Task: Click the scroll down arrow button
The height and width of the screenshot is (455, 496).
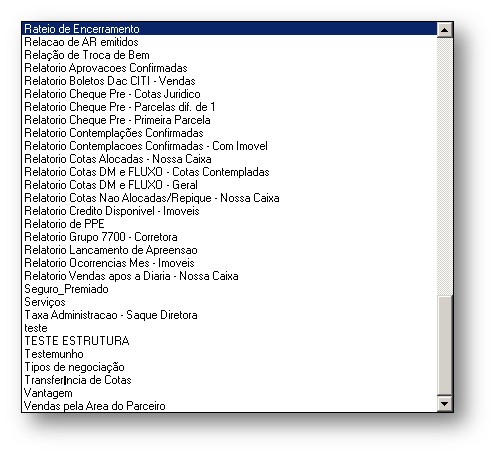Action: tap(444, 404)
